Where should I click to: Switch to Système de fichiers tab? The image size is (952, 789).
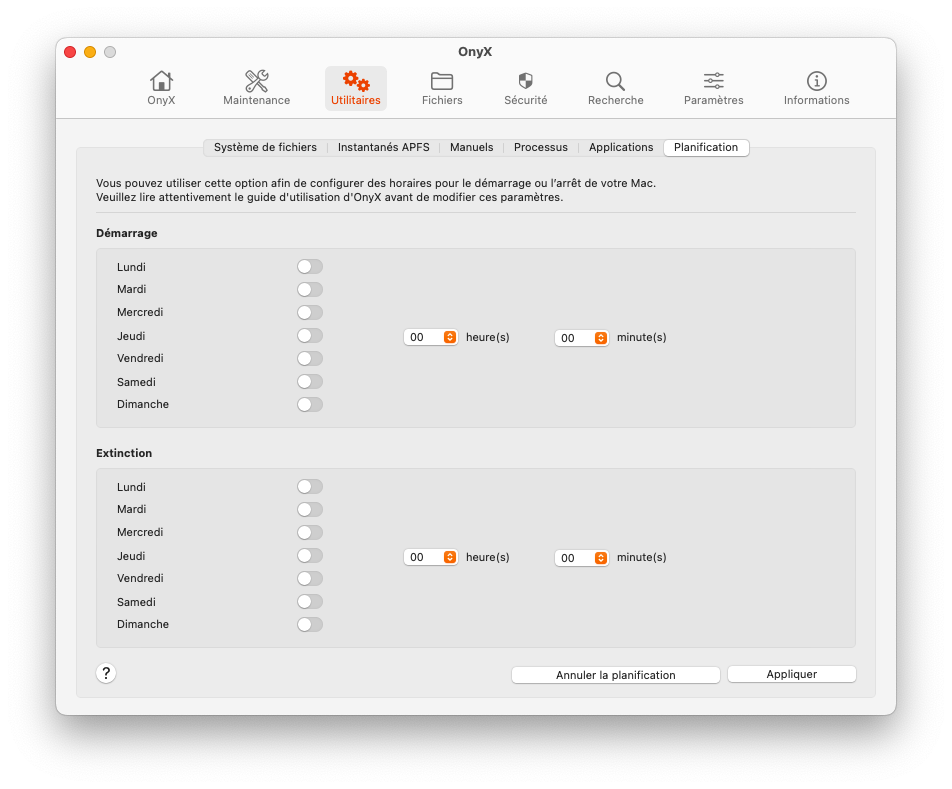(x=265, y=147)
